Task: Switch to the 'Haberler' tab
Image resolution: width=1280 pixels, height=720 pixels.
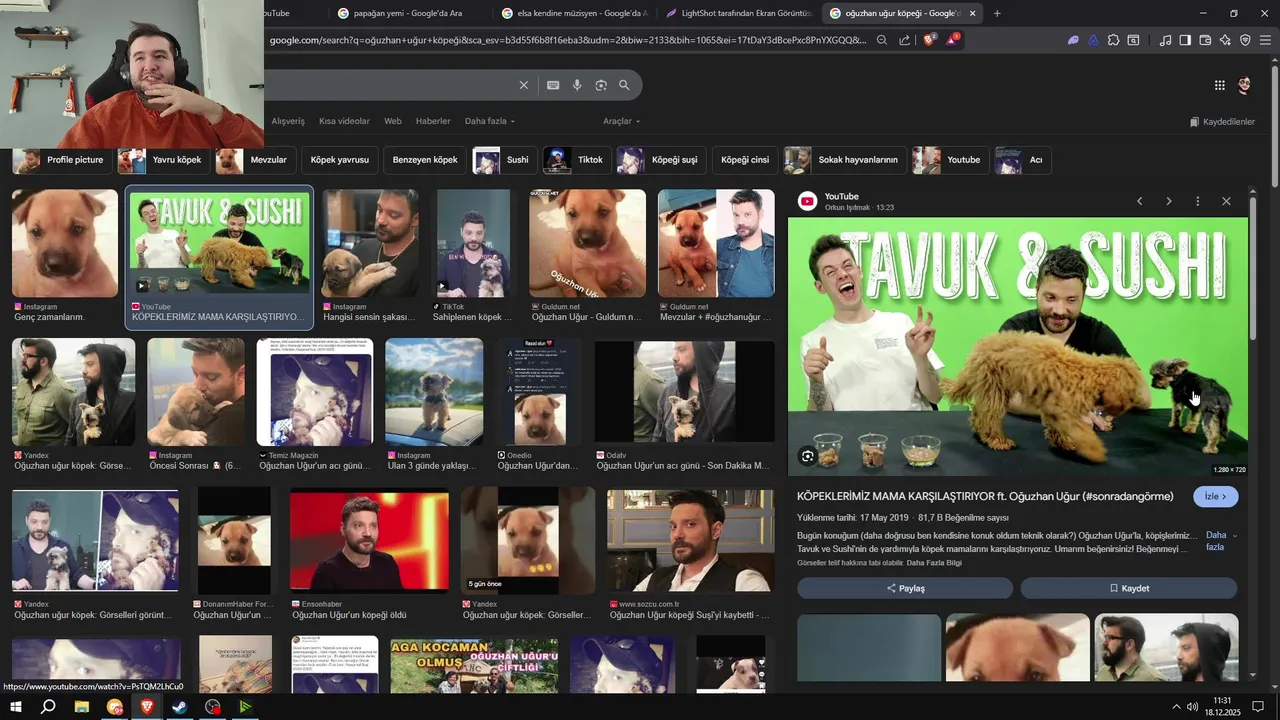Action: click(433, 121)
